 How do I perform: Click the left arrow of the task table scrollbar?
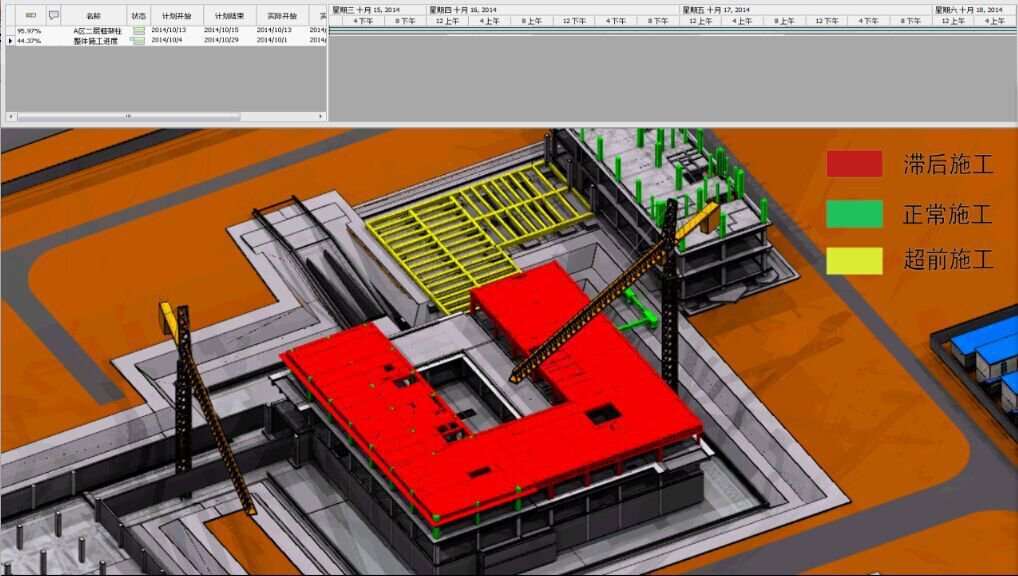pyautogui.click(x=10, y=116)
